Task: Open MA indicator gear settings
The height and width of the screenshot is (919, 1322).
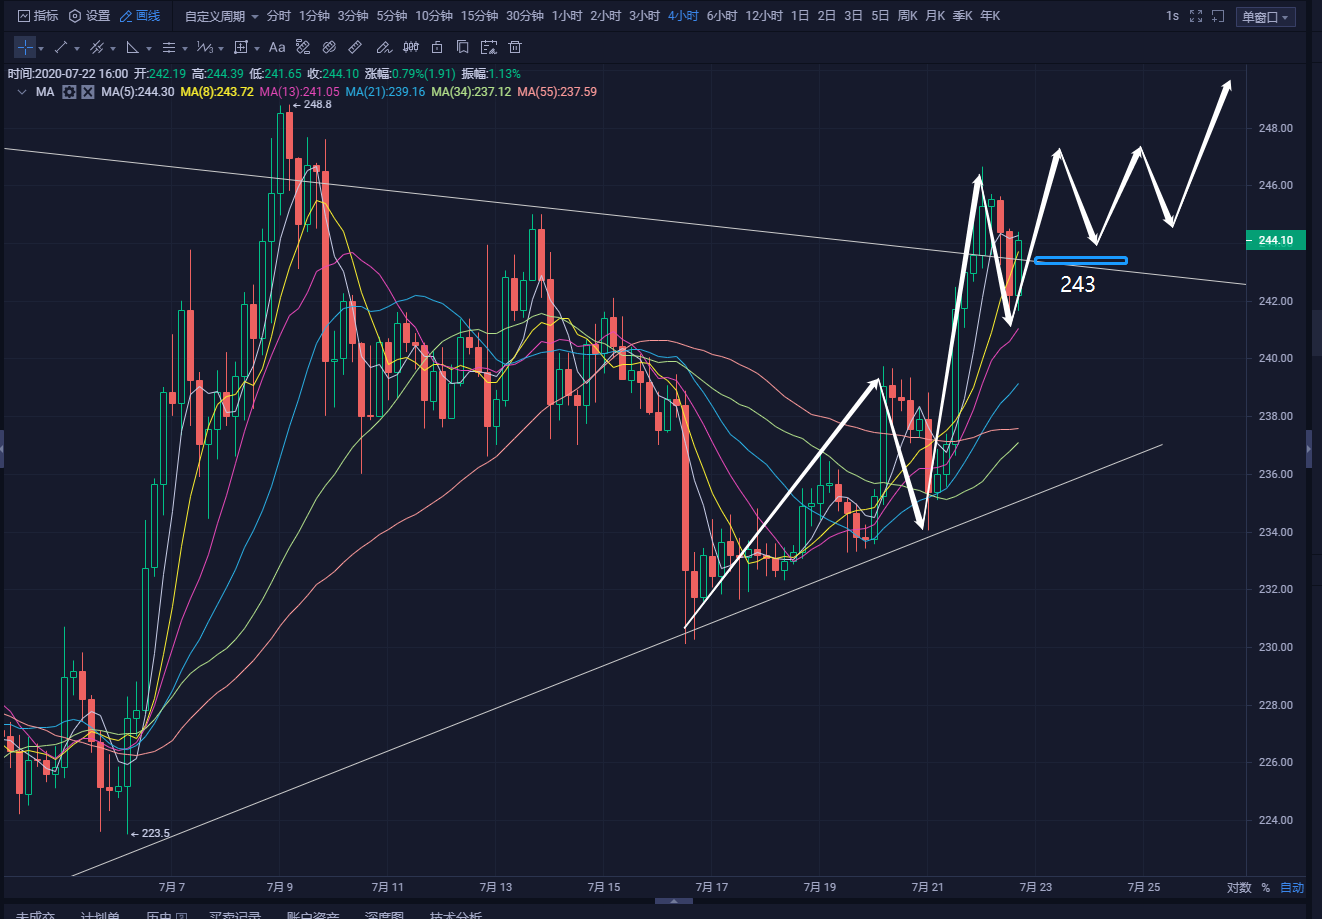Action: tap(69, 92)
